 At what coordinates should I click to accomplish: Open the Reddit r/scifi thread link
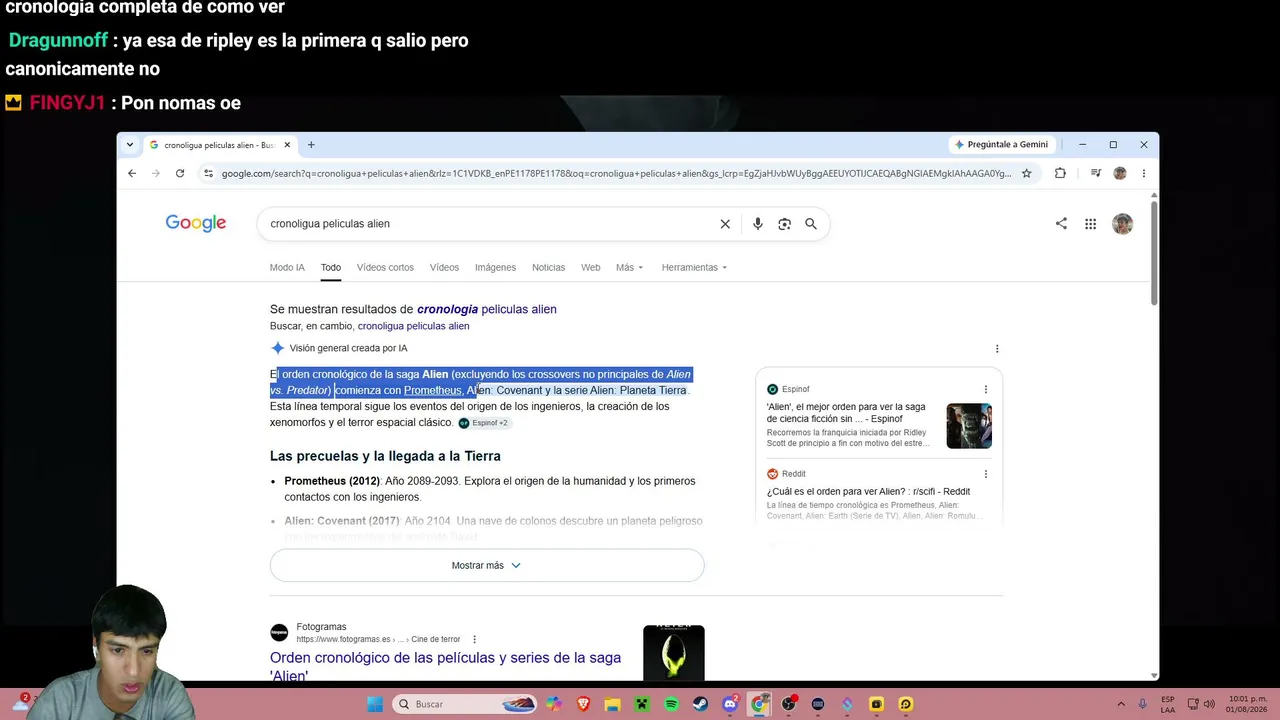[x=868, y=492]
